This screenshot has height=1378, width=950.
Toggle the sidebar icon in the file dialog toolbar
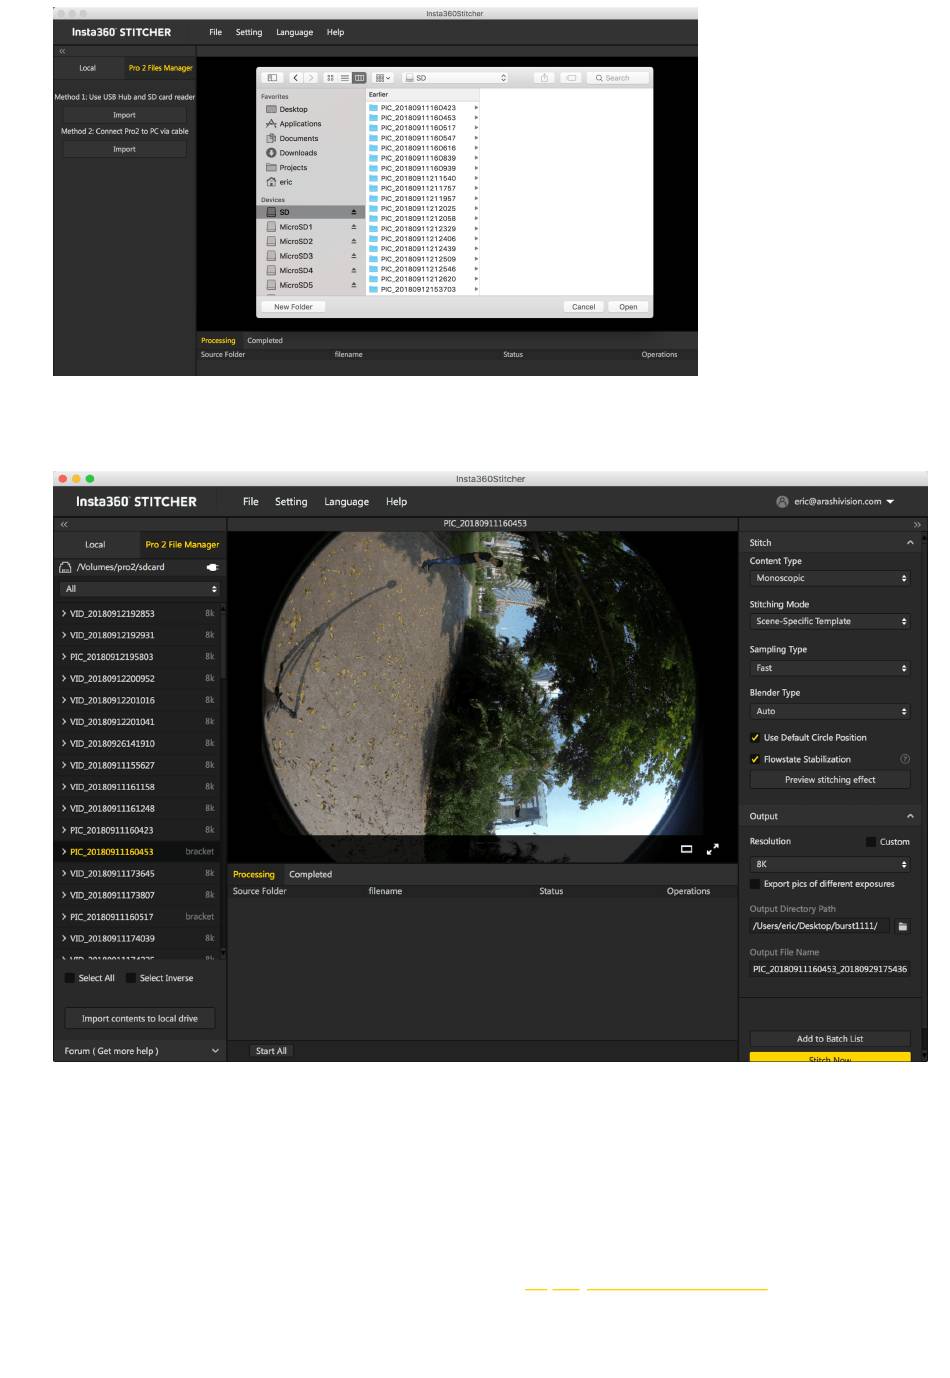pyautogui.click(x=272, y=77)
